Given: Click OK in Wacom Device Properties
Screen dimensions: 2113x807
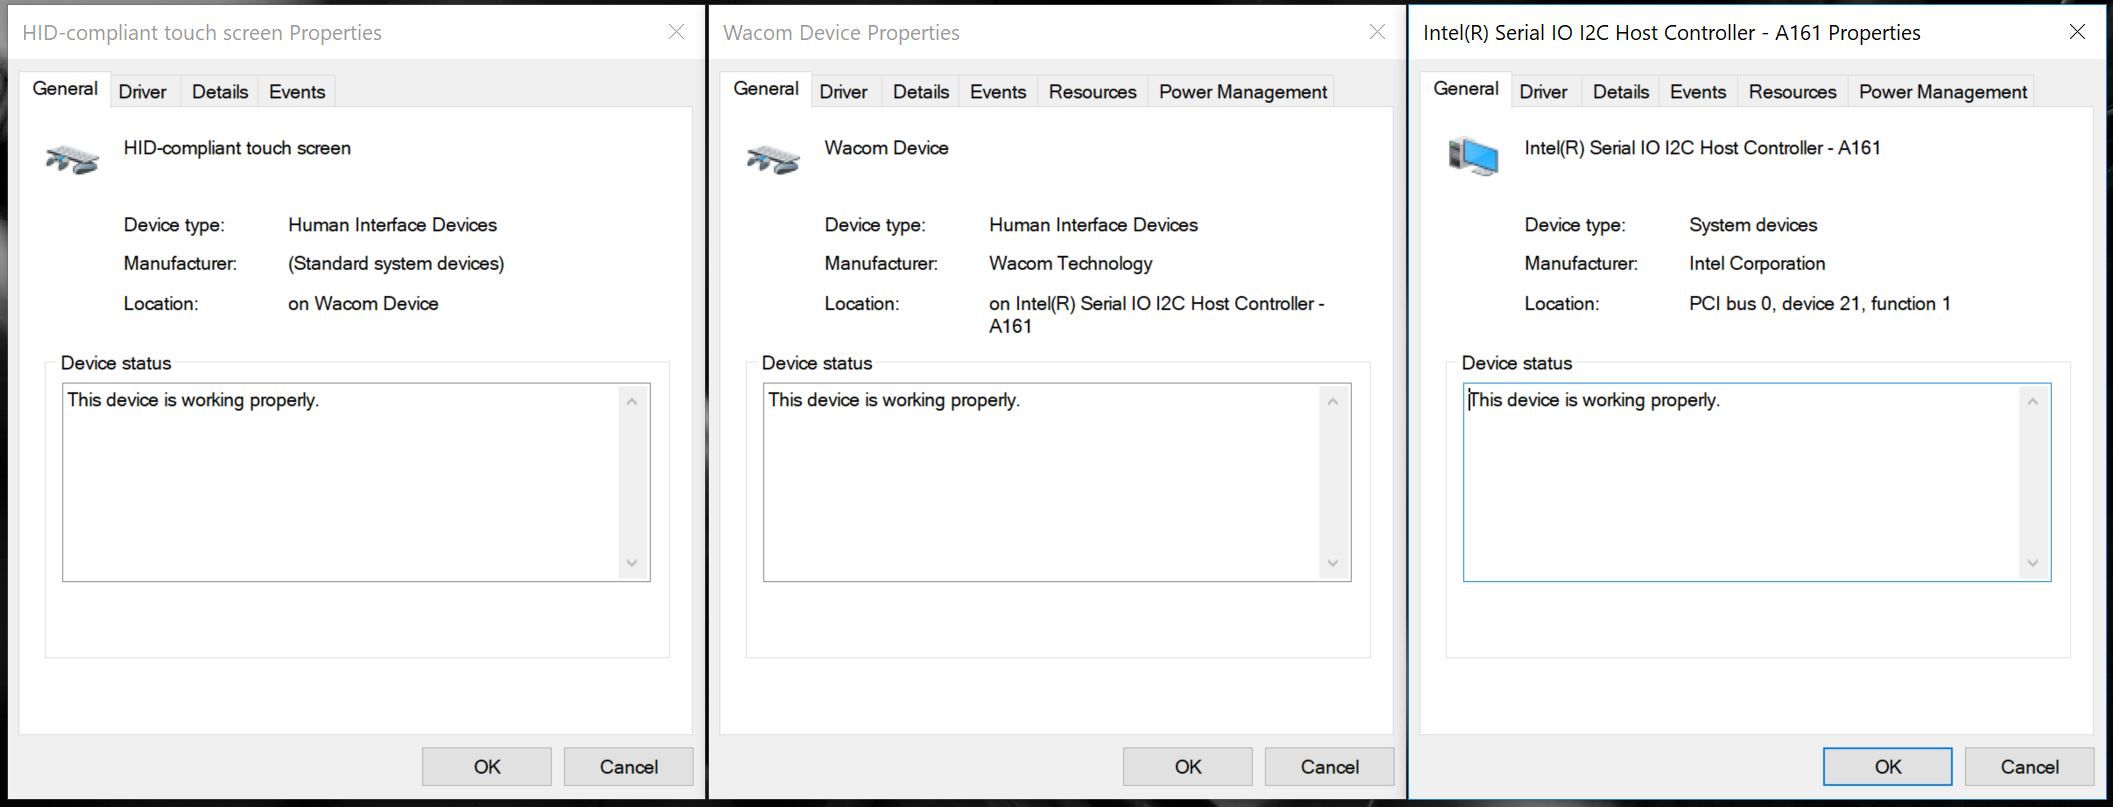Looking at the screenshot, I should click(1188, 767).
